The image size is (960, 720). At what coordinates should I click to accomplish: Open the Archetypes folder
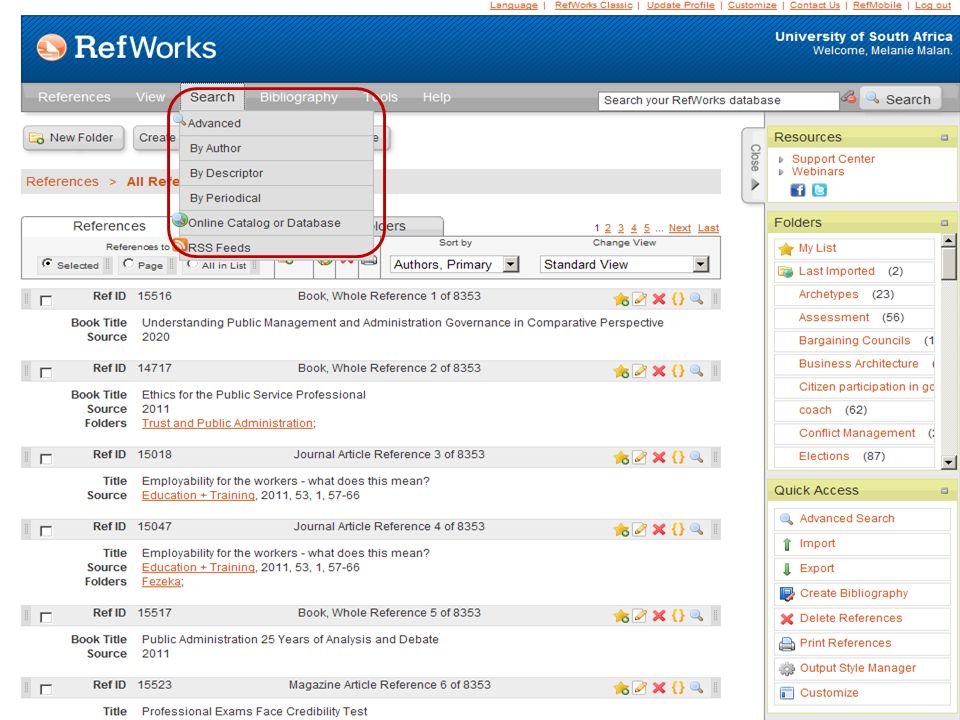[828, 294]
